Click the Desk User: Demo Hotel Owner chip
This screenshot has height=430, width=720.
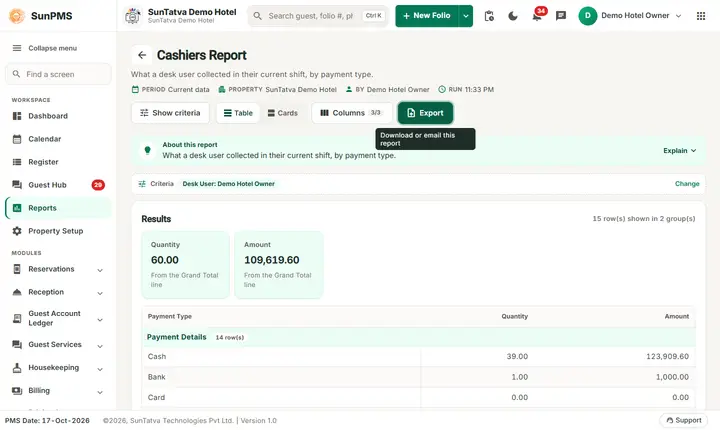228,184
